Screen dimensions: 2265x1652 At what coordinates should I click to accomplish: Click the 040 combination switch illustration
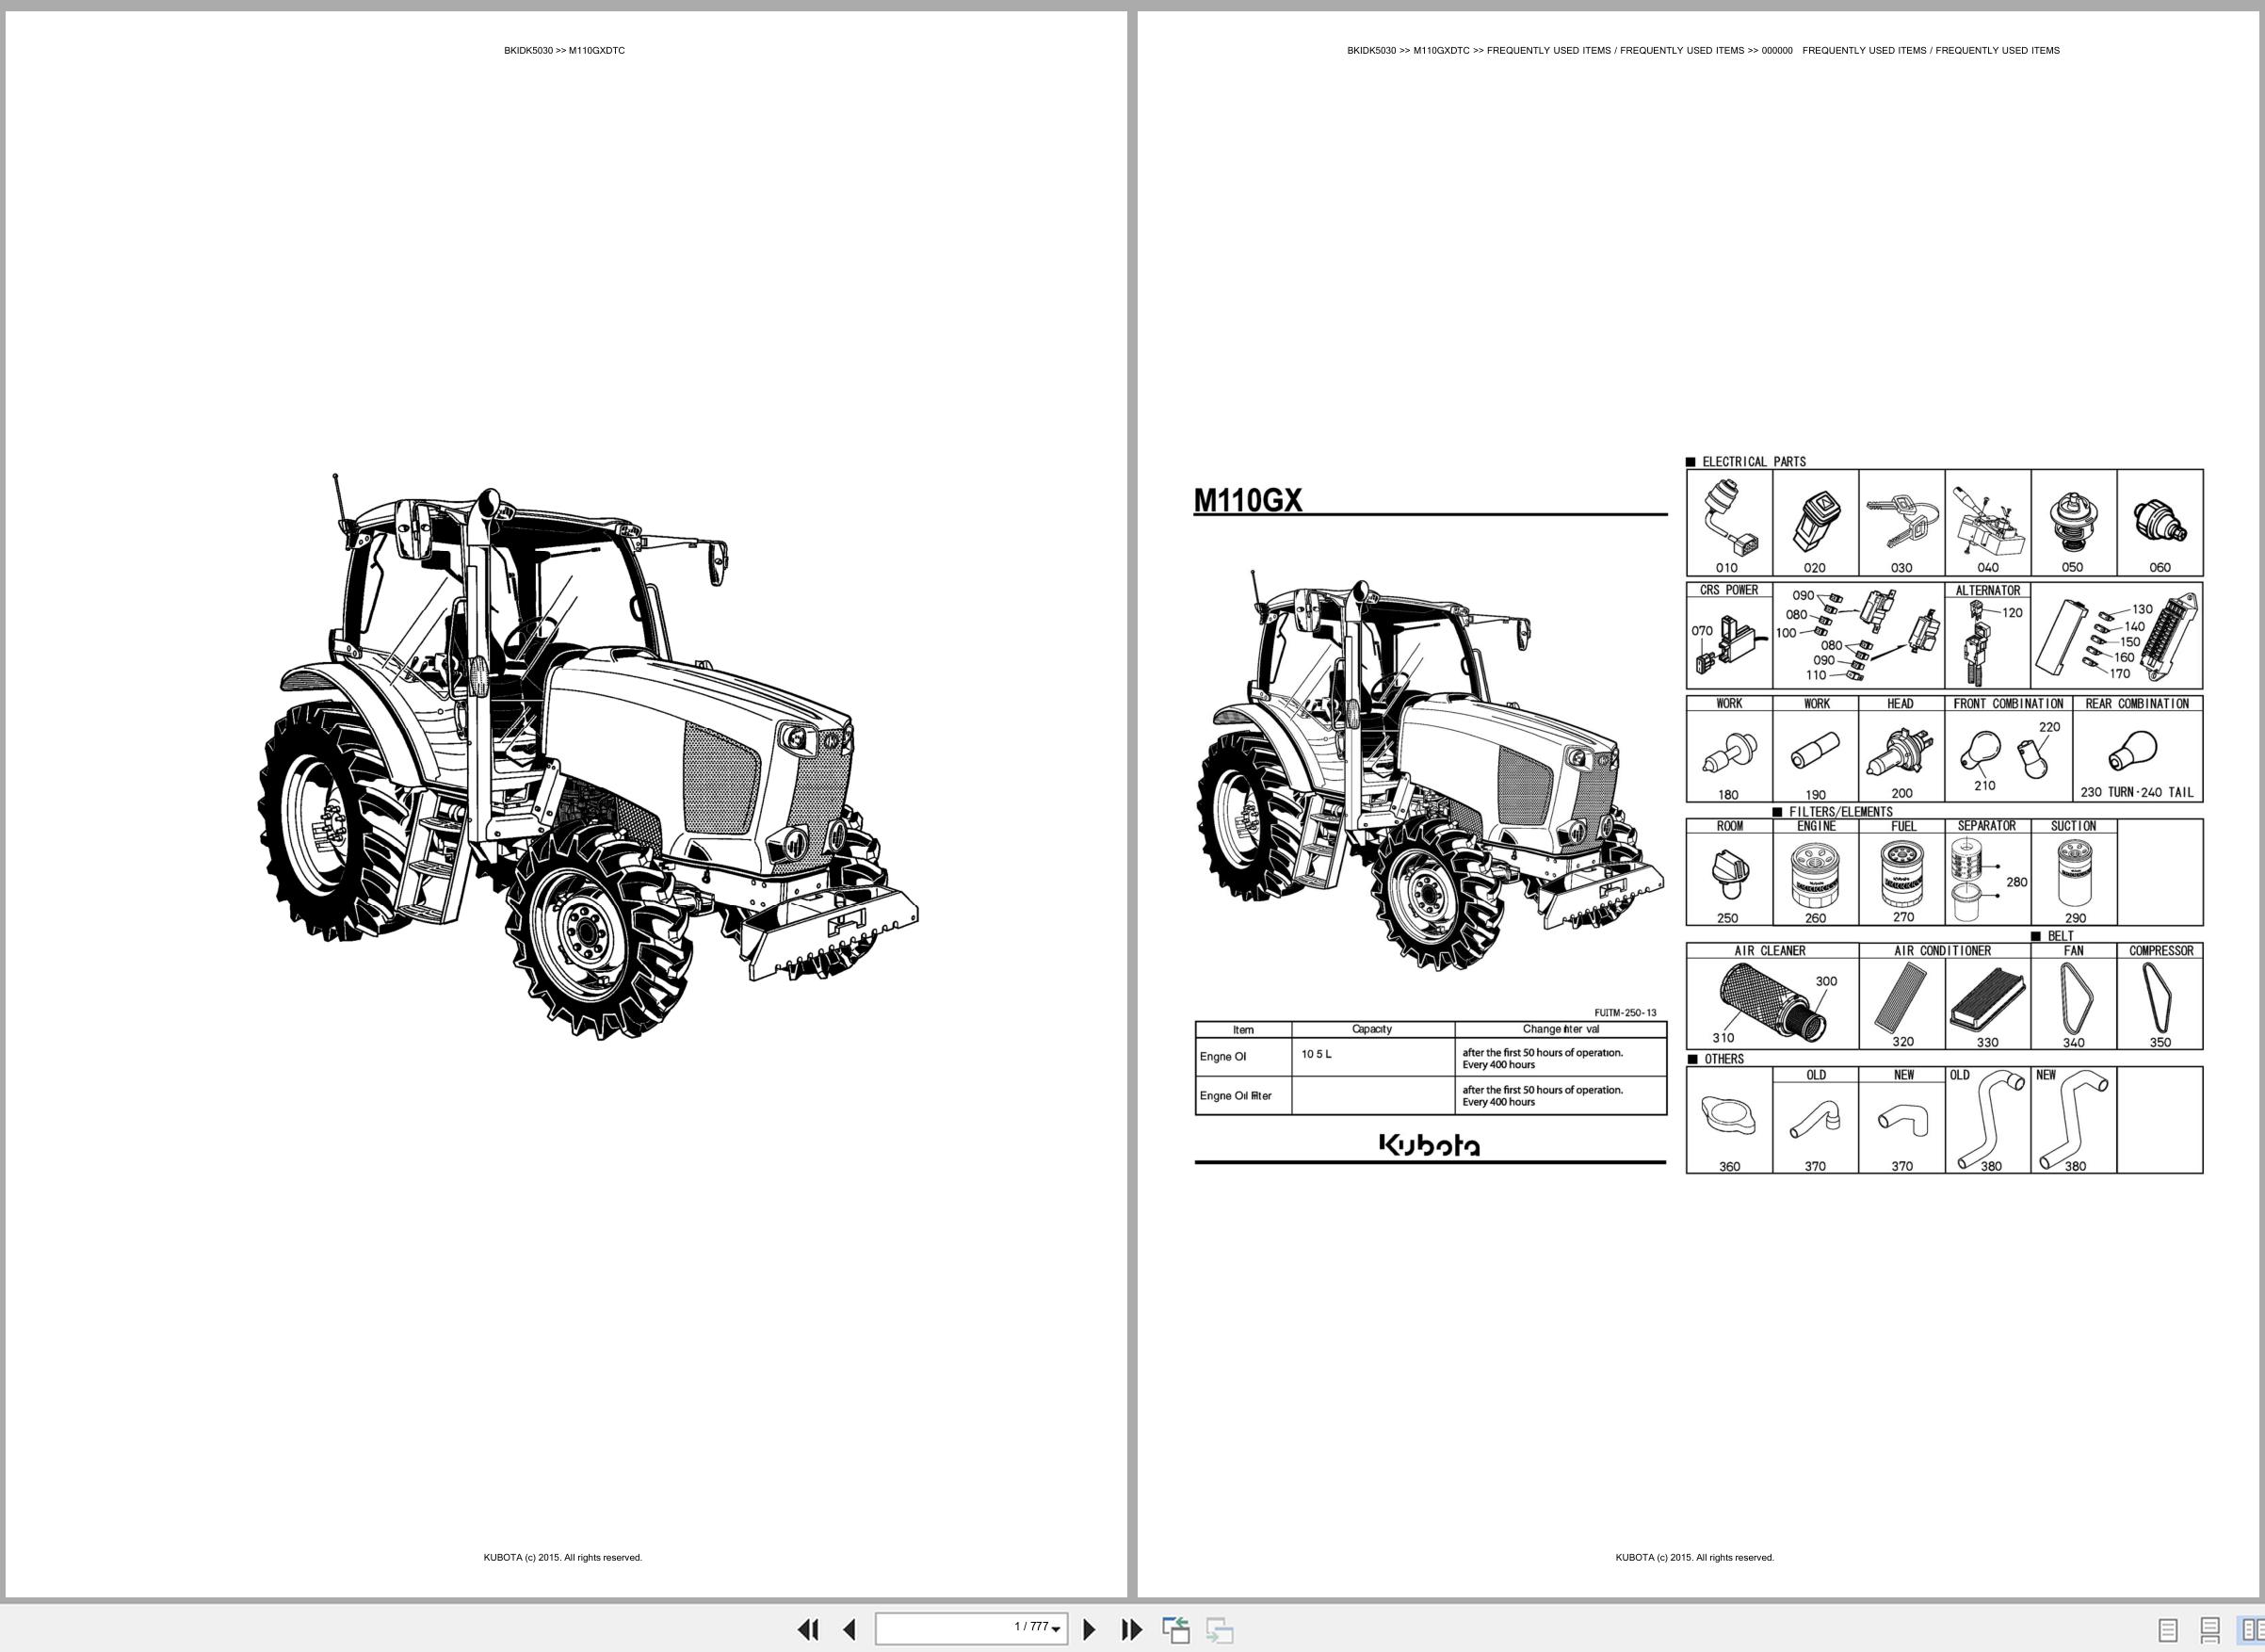coord(1988,523)
